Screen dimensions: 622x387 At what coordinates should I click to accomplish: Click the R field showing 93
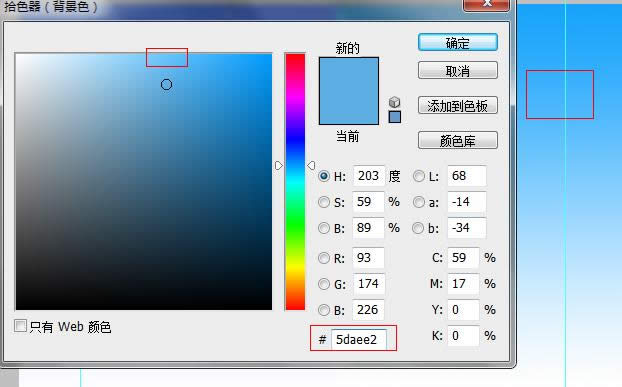coord(369,258)
